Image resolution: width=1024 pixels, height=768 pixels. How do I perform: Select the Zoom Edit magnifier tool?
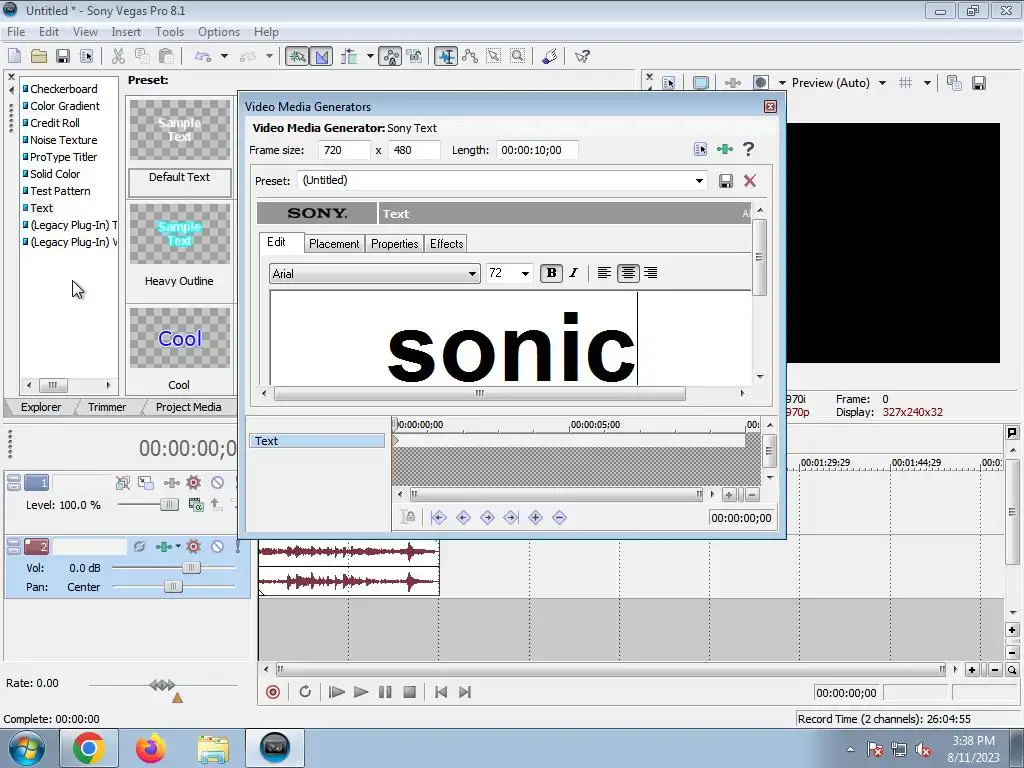(x=517, y=56)
